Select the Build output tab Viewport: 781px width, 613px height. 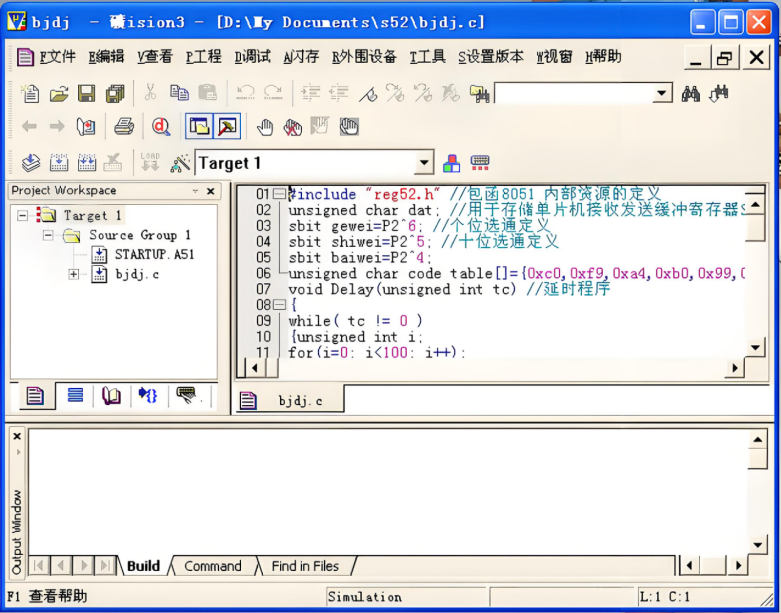[x=143, y=566]
